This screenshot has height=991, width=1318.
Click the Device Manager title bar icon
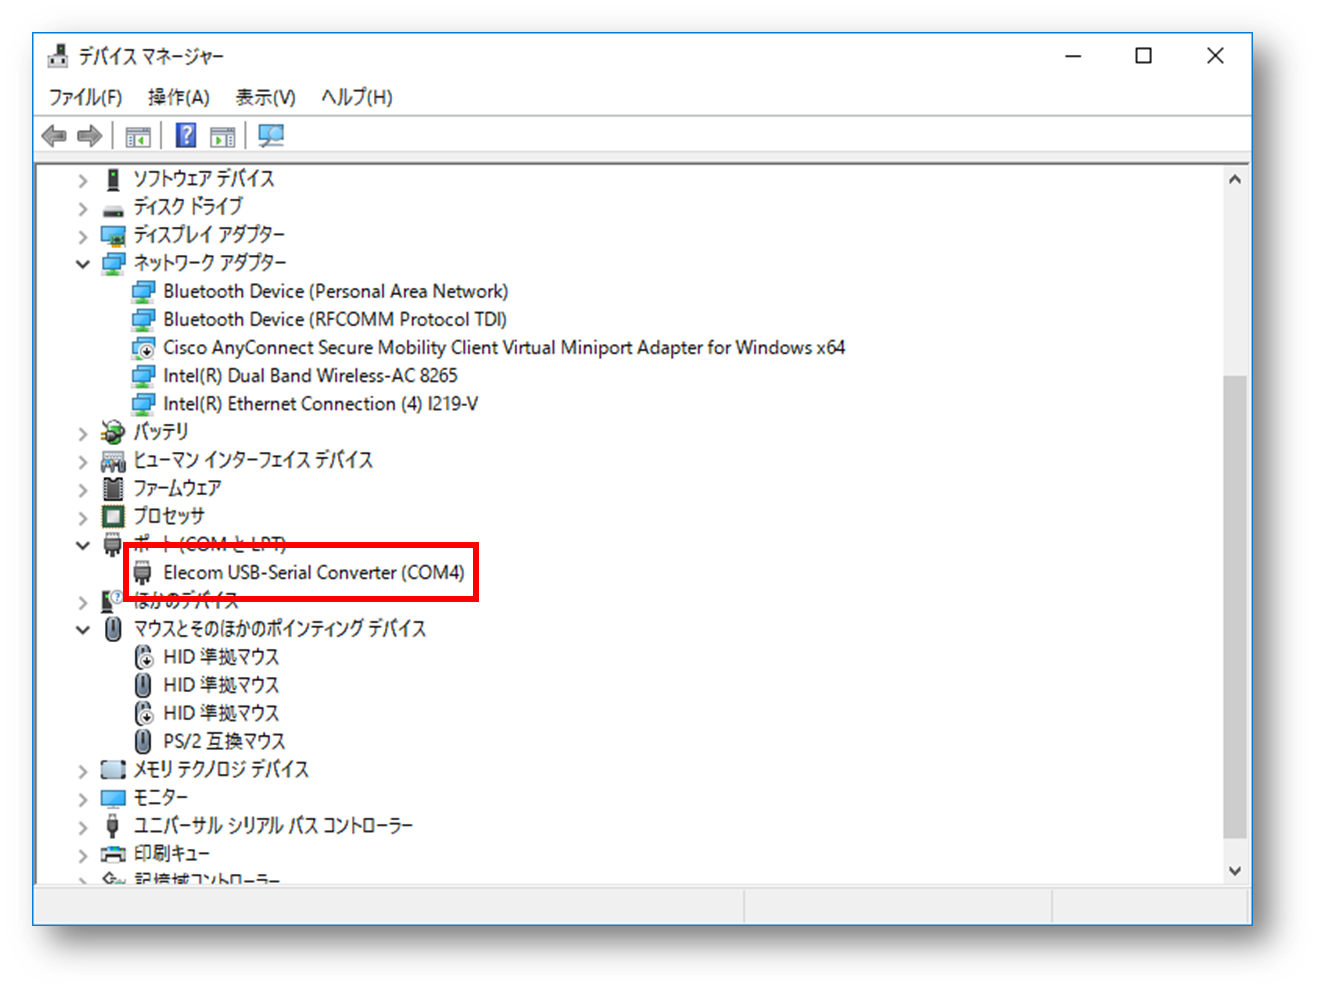58,56
